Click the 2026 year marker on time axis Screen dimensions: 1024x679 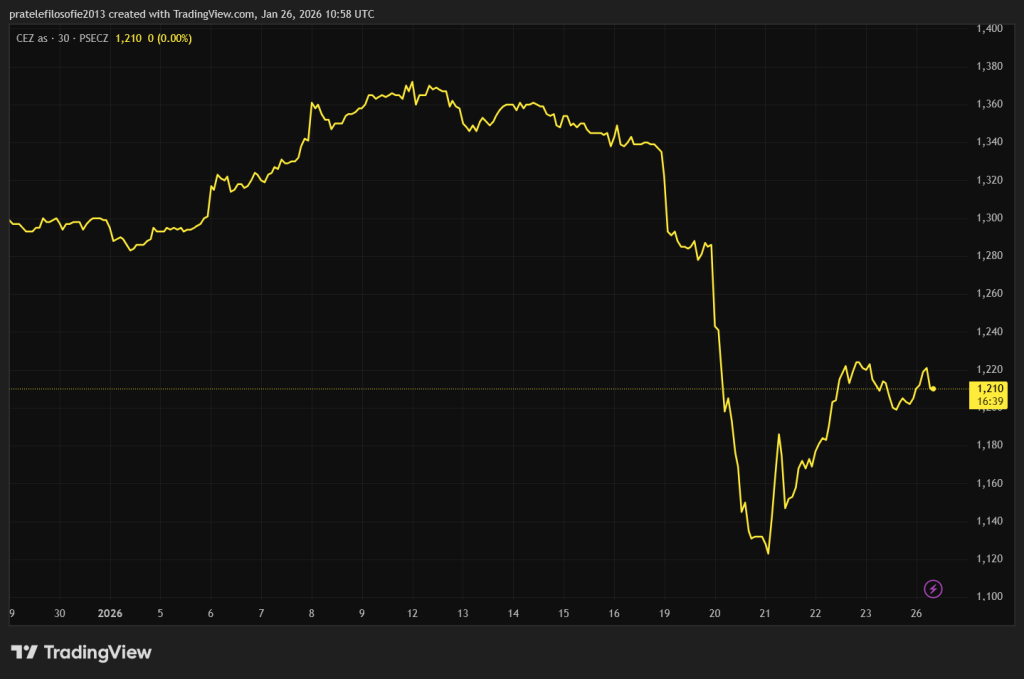[110, 614]
